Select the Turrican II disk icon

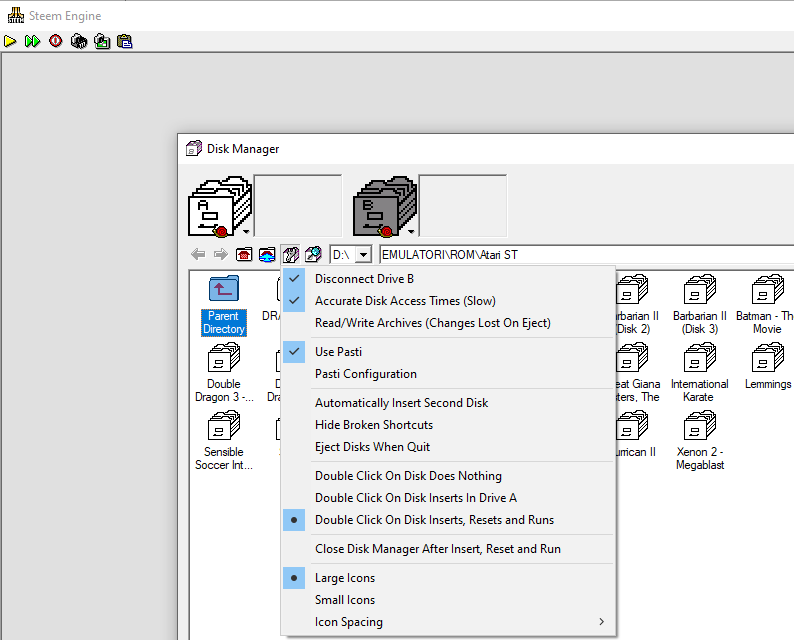click(x=632, y=425)
